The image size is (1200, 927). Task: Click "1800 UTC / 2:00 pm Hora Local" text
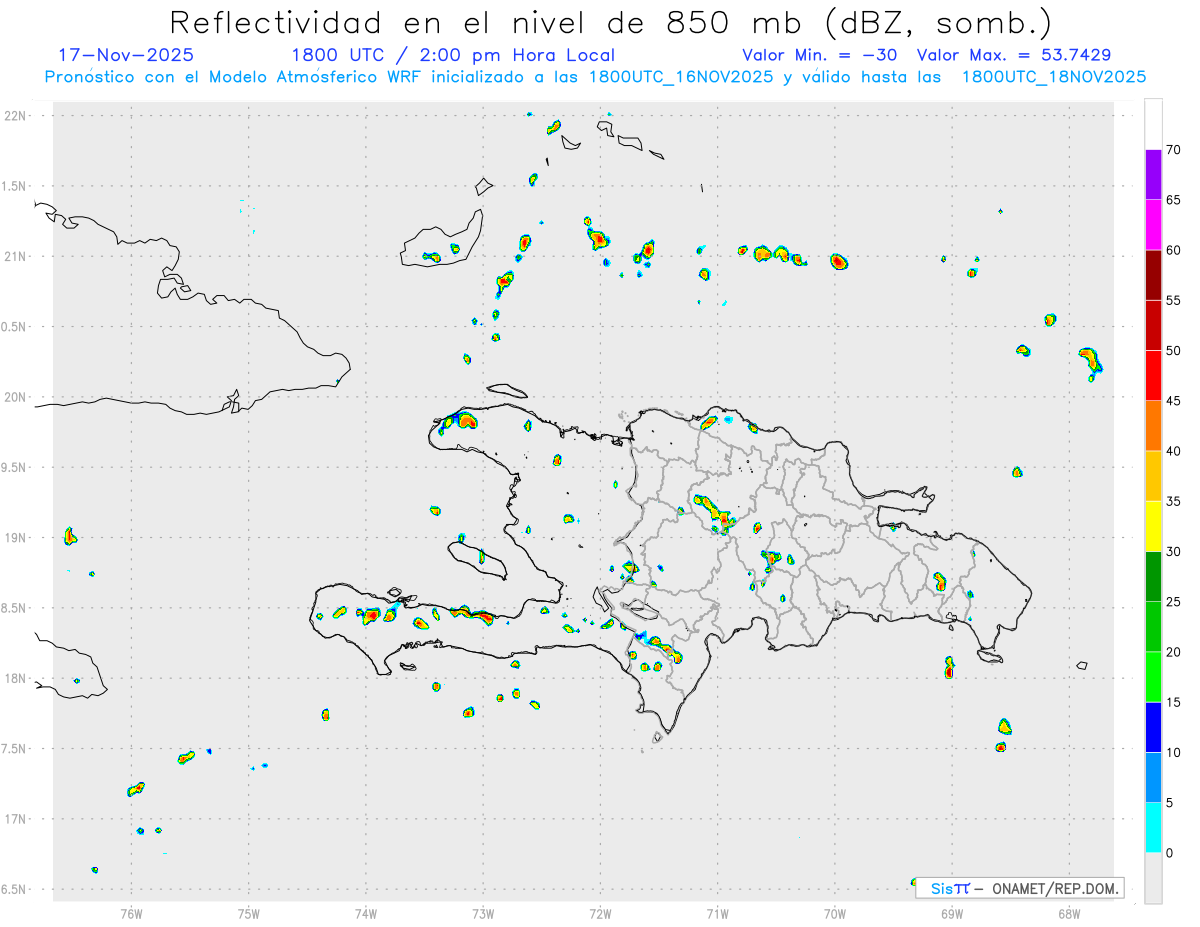453,55
